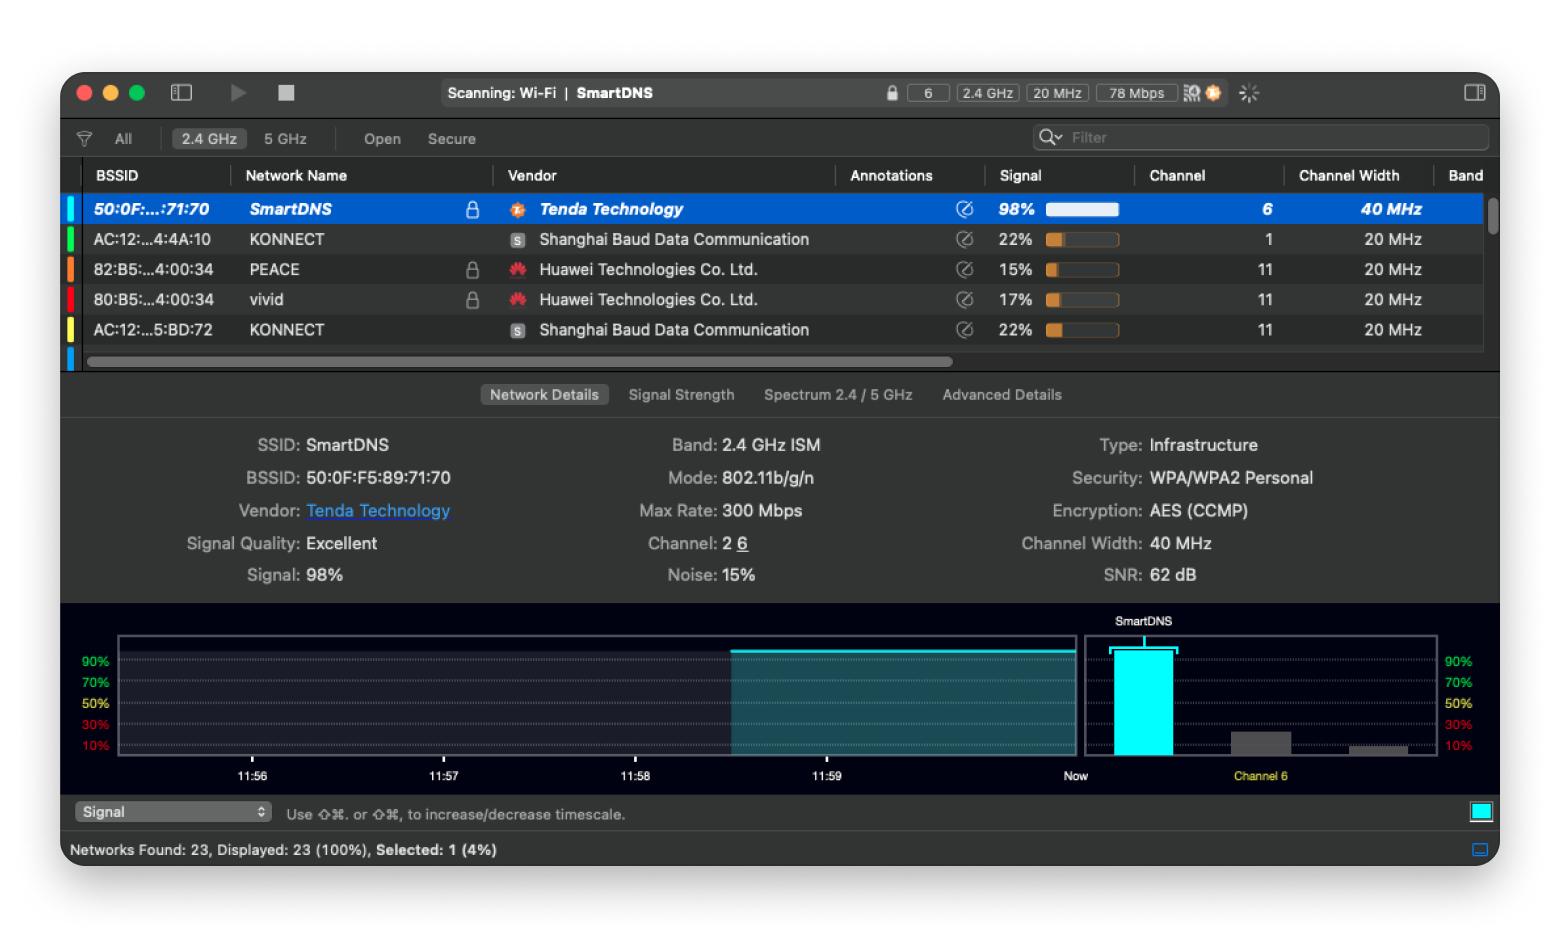Click the cyan graph color swatch
Screen dimensions: 1560x946
pos(1480,812)
